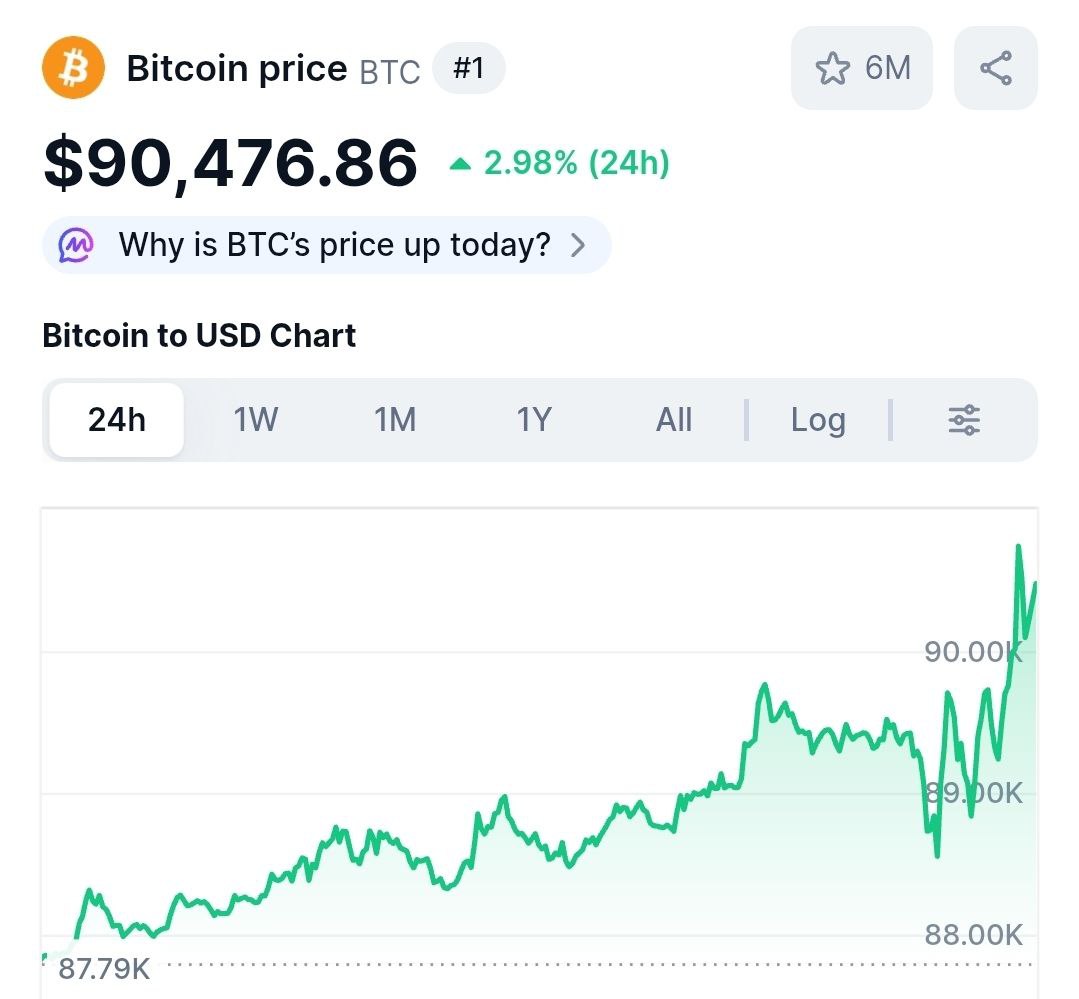This screenshot has width=1079, height=999.
Task: Click the green price-up triangle indicator
Action: pos(460,163)
